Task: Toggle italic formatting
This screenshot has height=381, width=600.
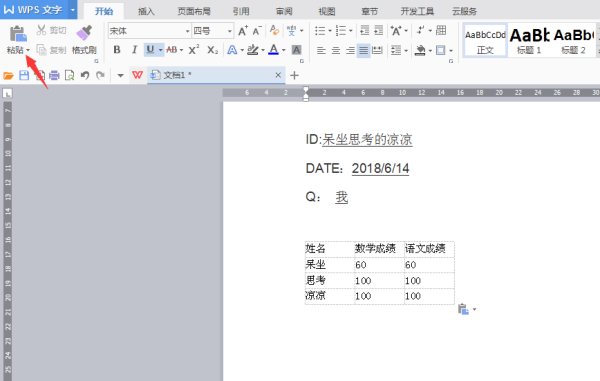Action: (x=134, y=50)
